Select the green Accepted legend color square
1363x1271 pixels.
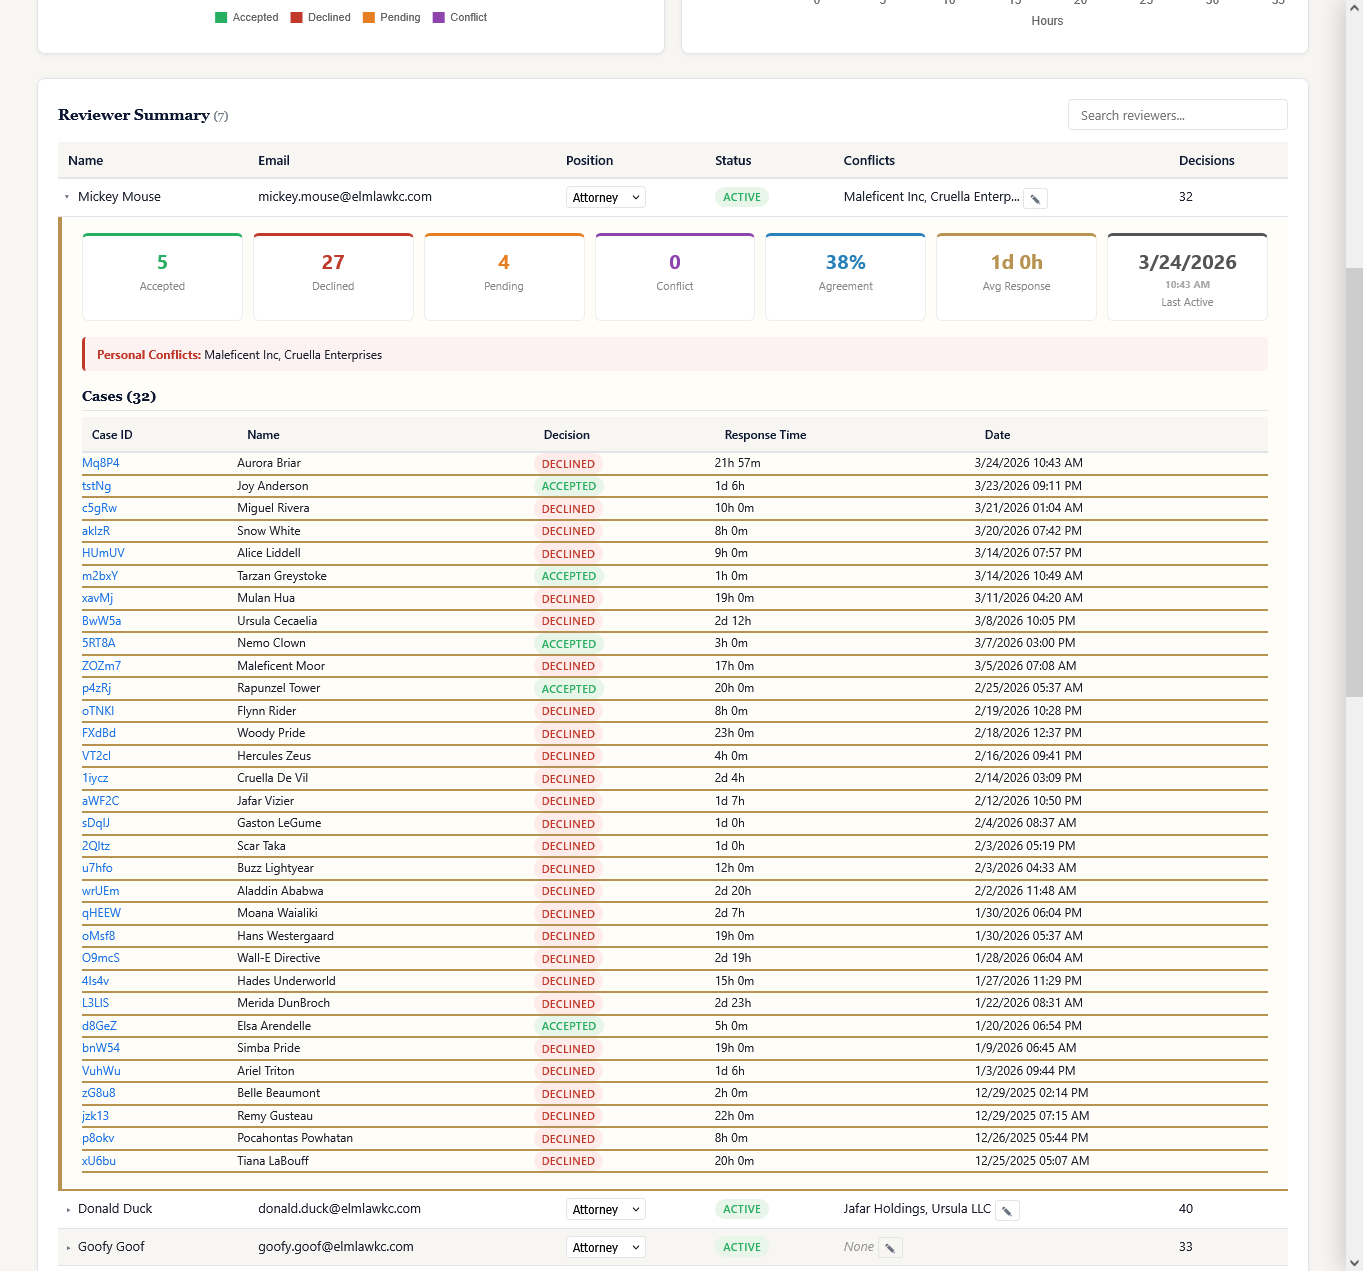click(x=221, y=17)
